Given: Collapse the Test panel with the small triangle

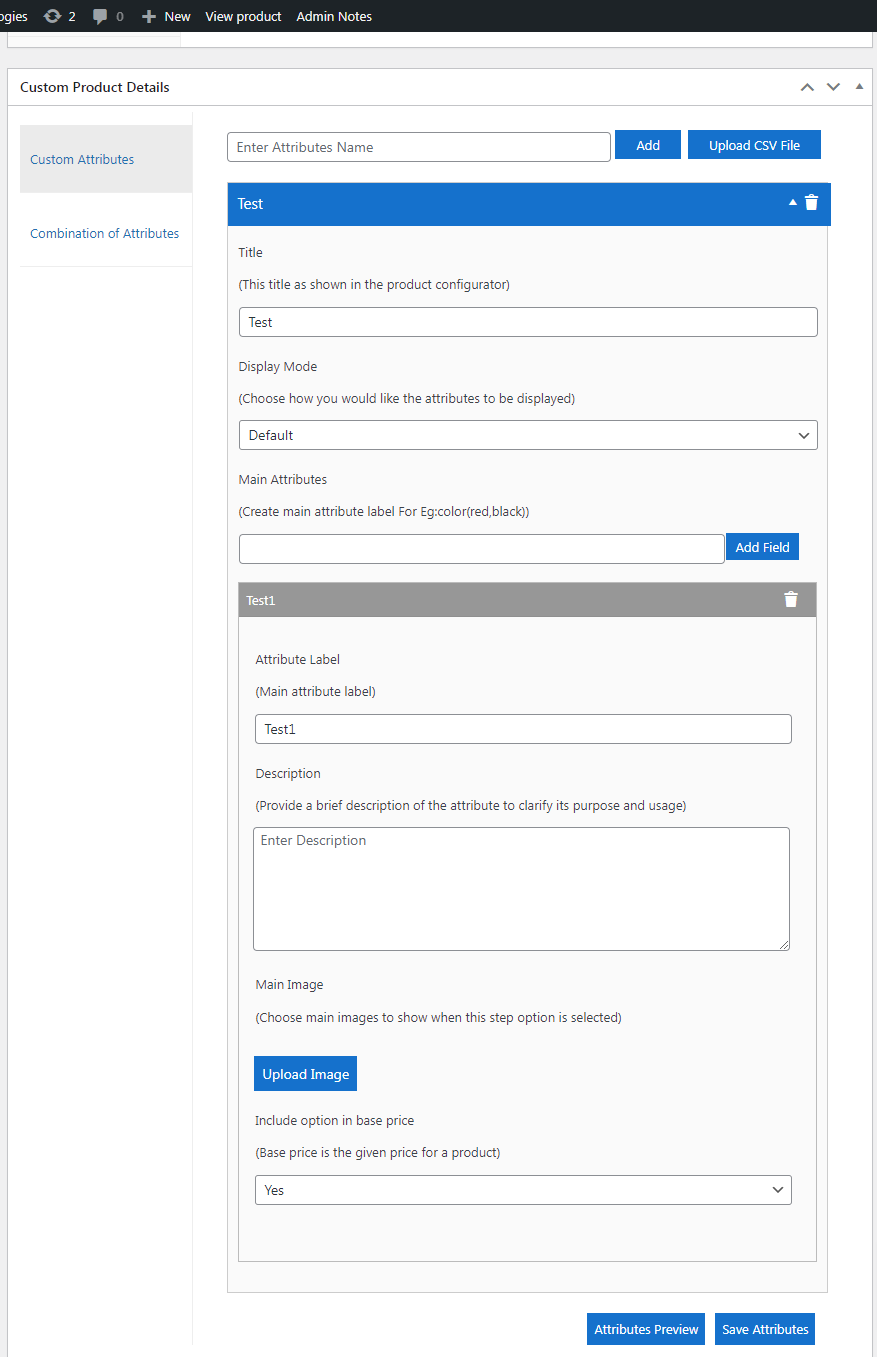Looking at the screenshot, I should [x=793, y=202].
